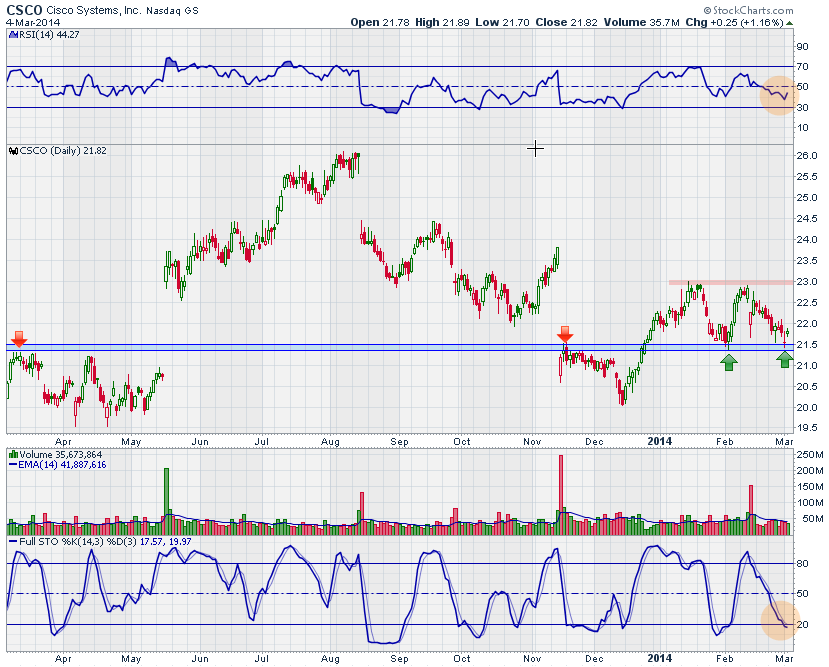Click the 24.5 price axis label
829x667 pixels.
(807, 219)
